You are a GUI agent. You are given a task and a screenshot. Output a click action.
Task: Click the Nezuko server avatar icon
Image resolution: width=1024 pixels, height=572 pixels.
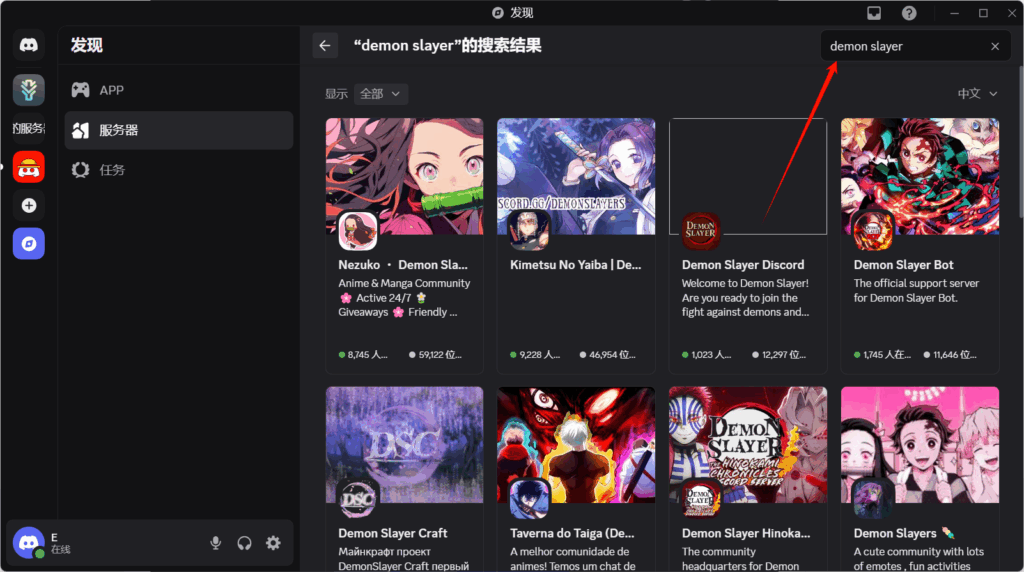click(x=358, y=230)
